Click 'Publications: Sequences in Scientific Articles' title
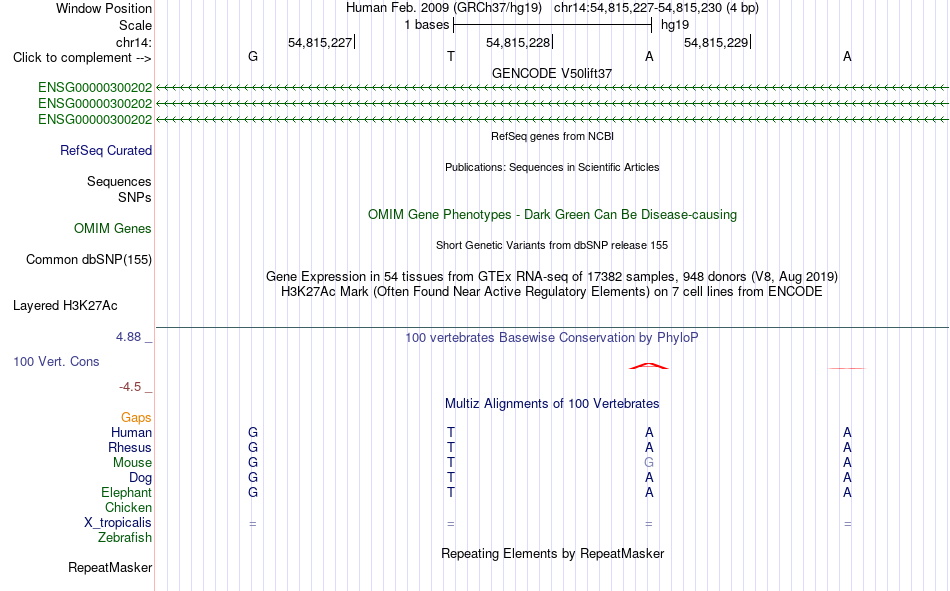Image resolution: width=950 pixels, height=591 pixels. pyautogui.click(x=552, y=167)
